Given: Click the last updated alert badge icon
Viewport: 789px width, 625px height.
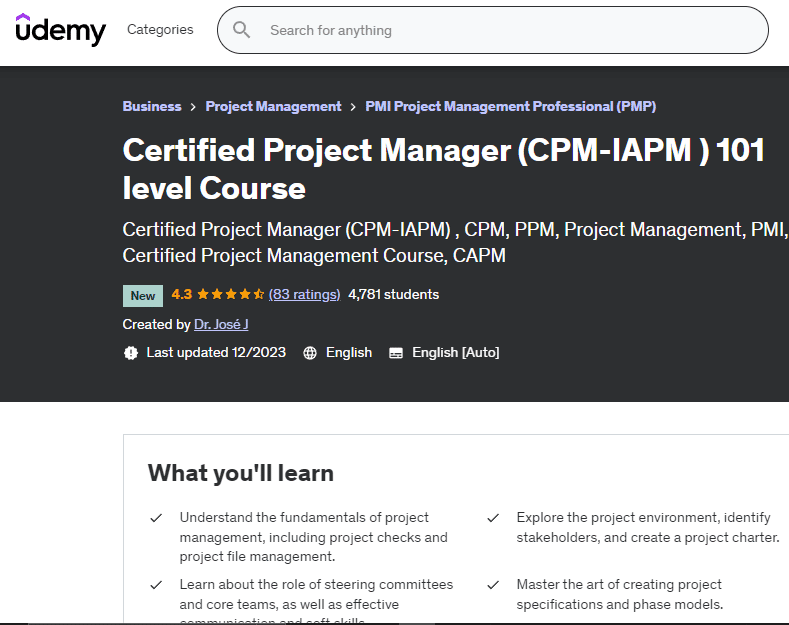Looking at the screenshot, I should pos(131,353).
